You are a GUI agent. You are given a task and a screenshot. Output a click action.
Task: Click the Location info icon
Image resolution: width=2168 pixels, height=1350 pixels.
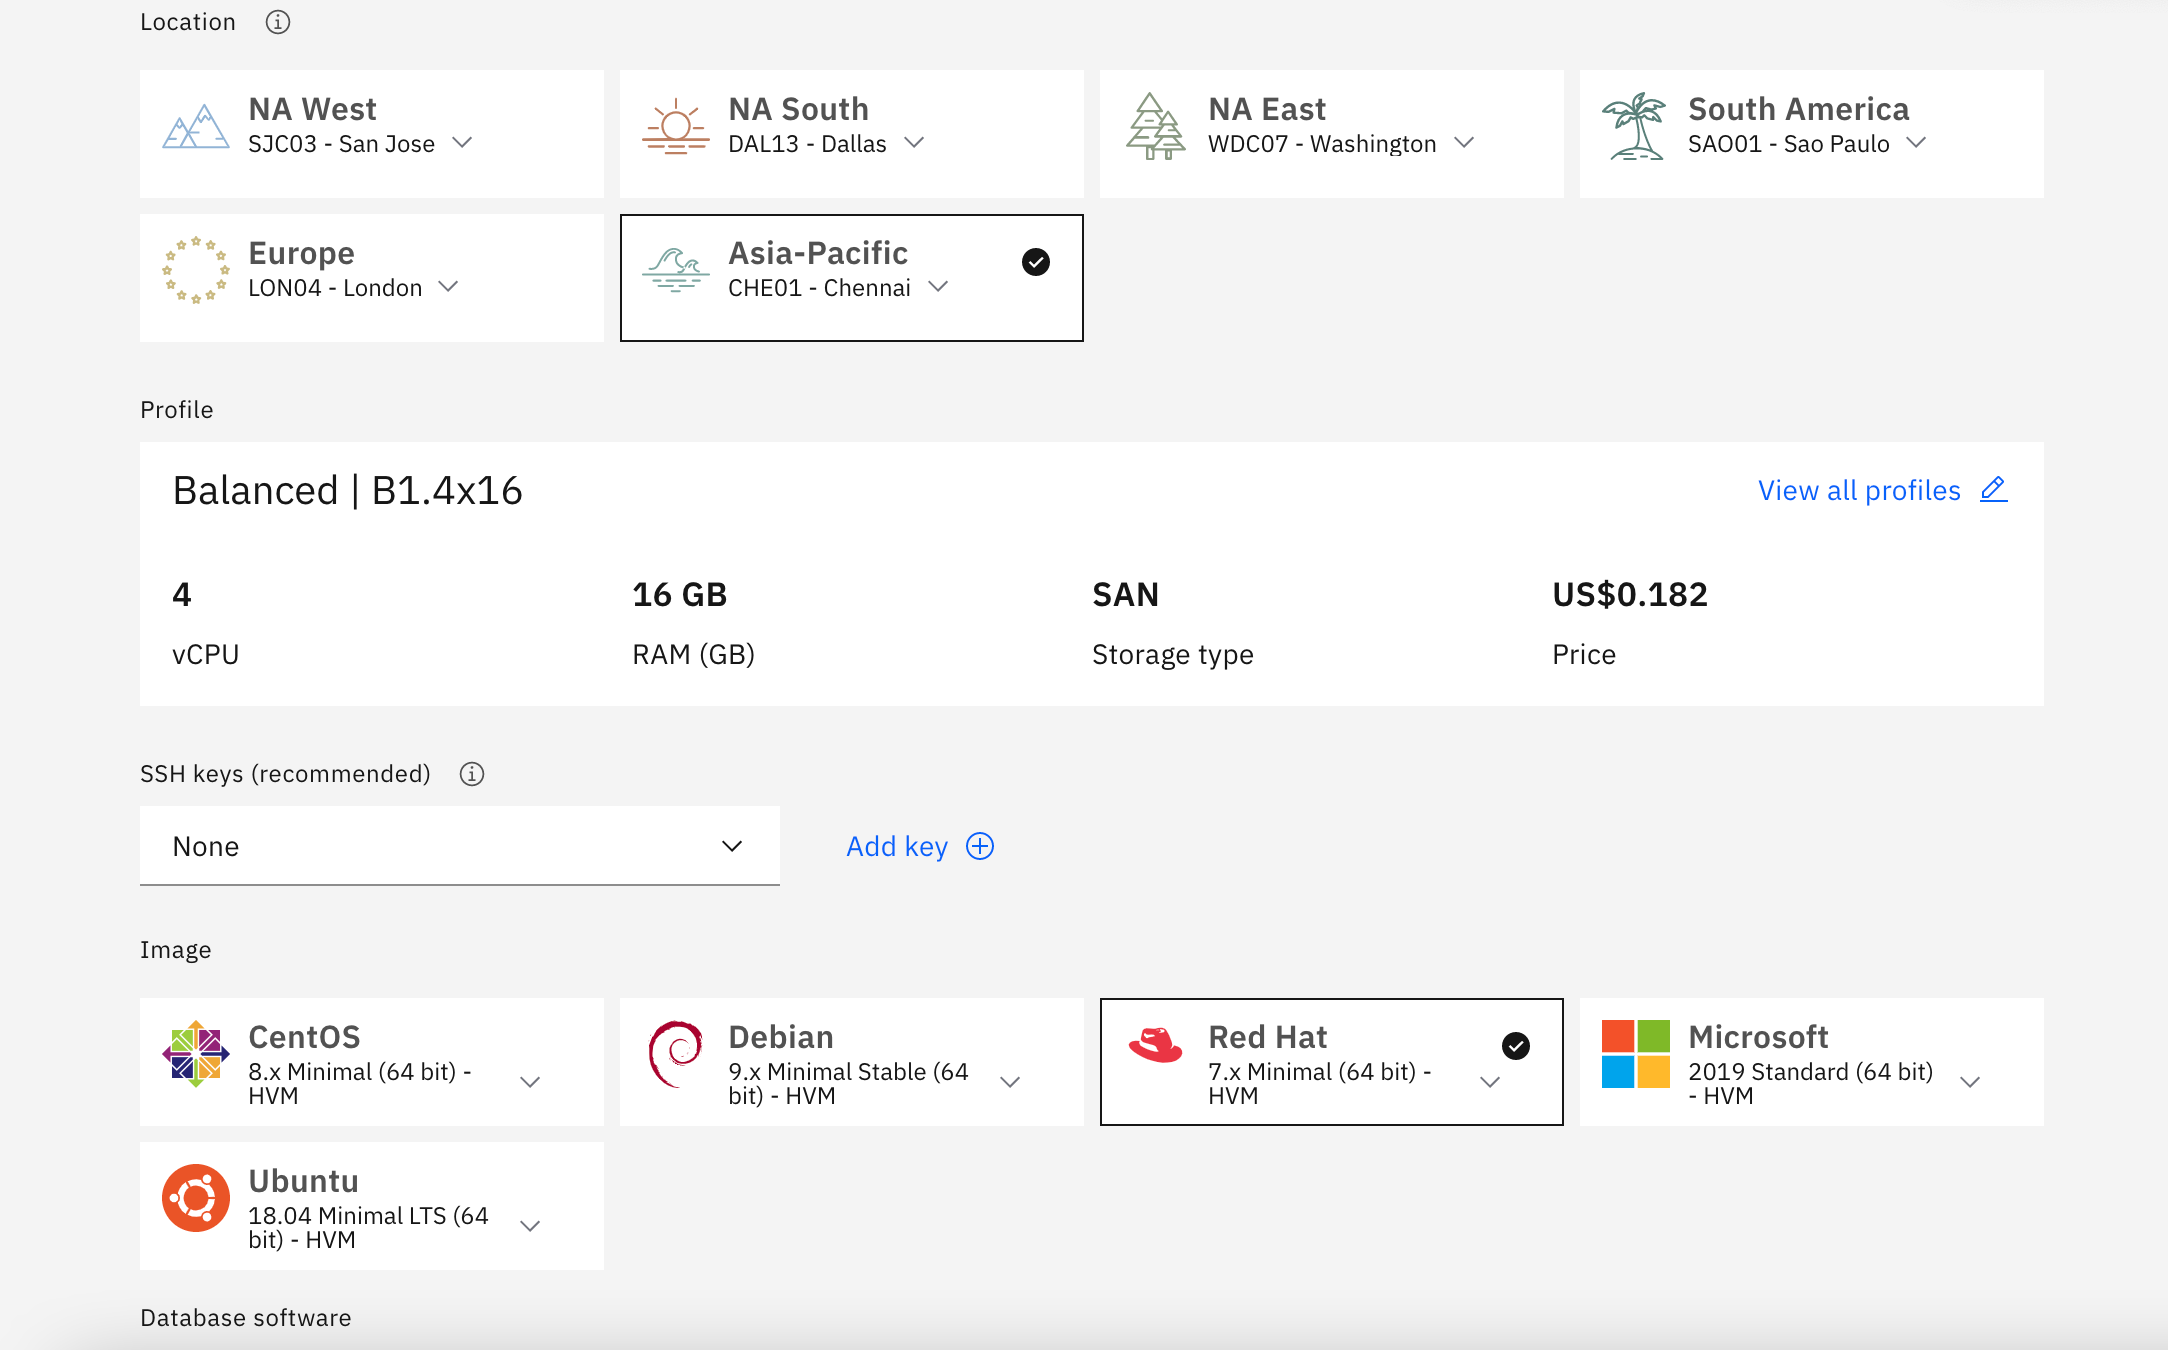[x=277, y=22]
